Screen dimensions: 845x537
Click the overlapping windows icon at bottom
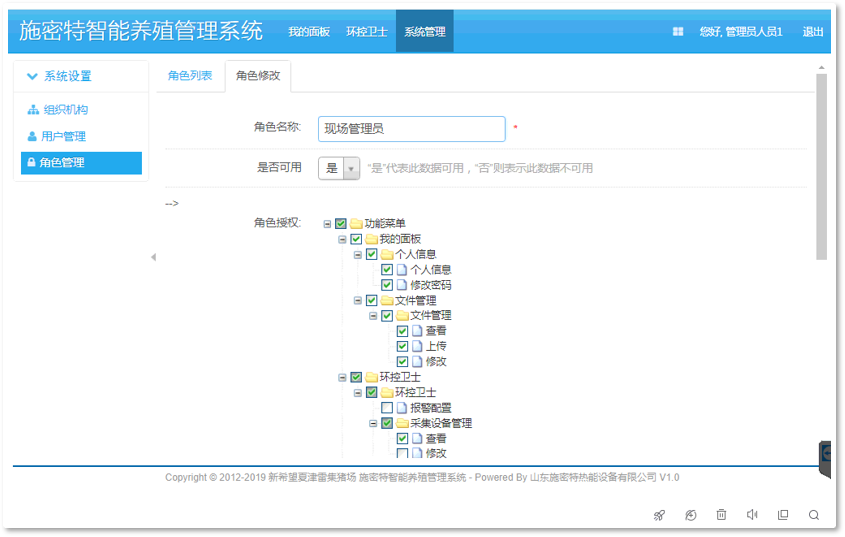pos(783,515)
